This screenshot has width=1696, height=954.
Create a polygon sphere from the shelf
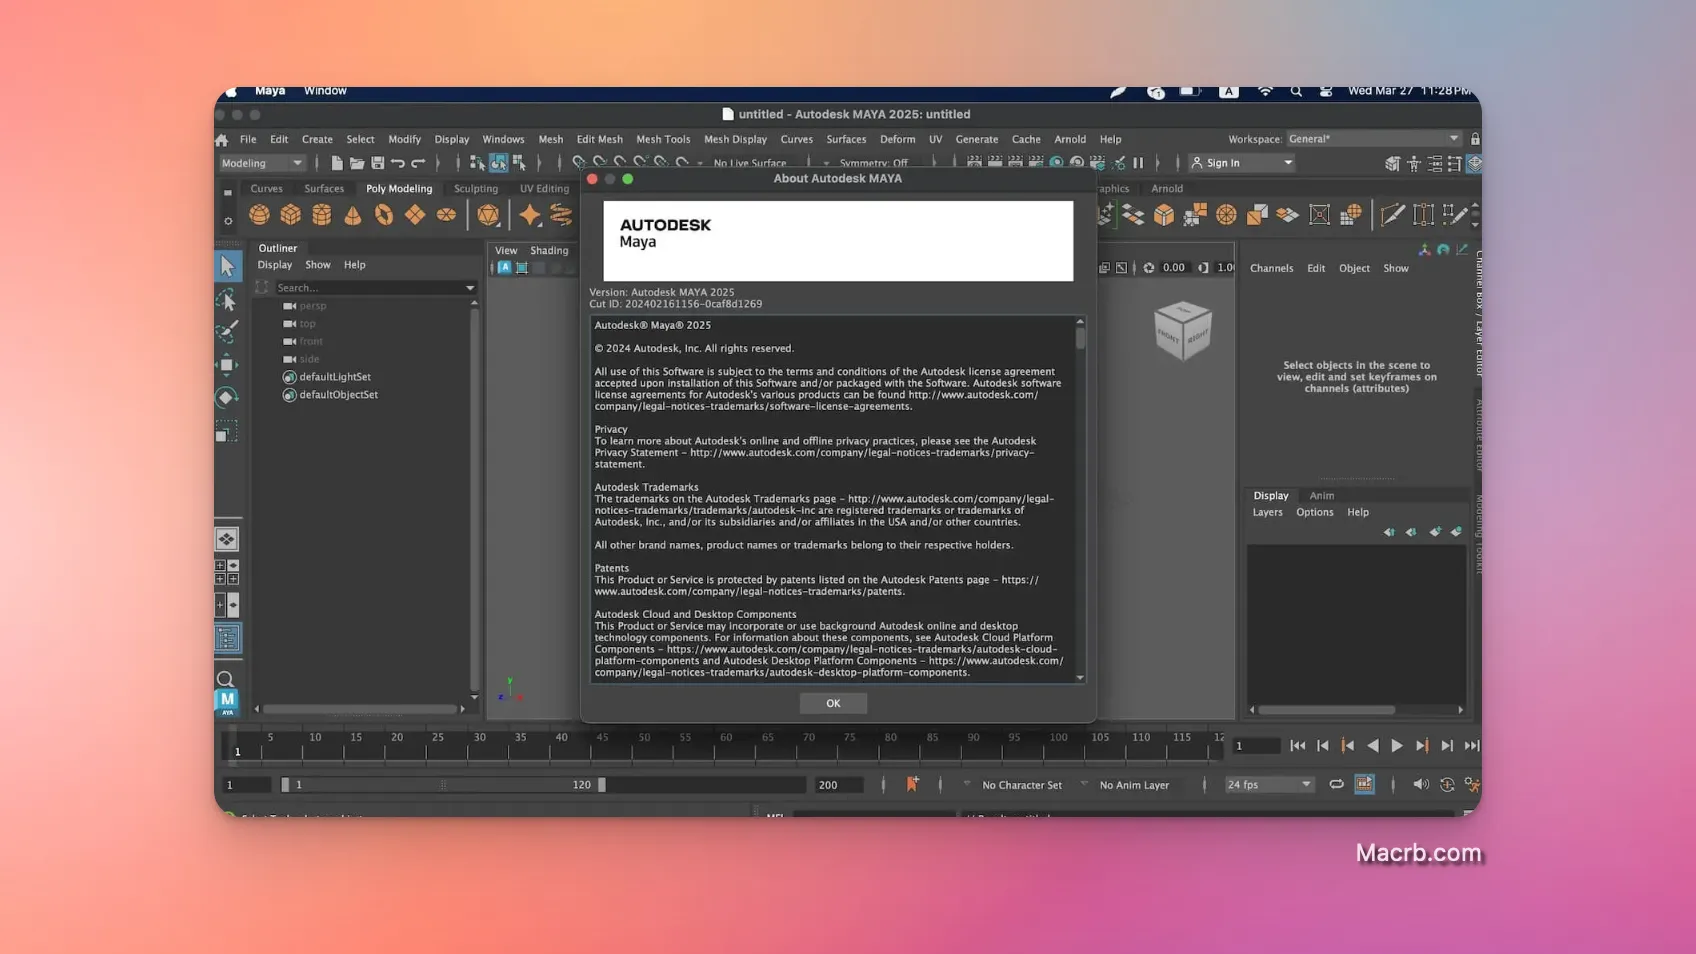point(259,215)
